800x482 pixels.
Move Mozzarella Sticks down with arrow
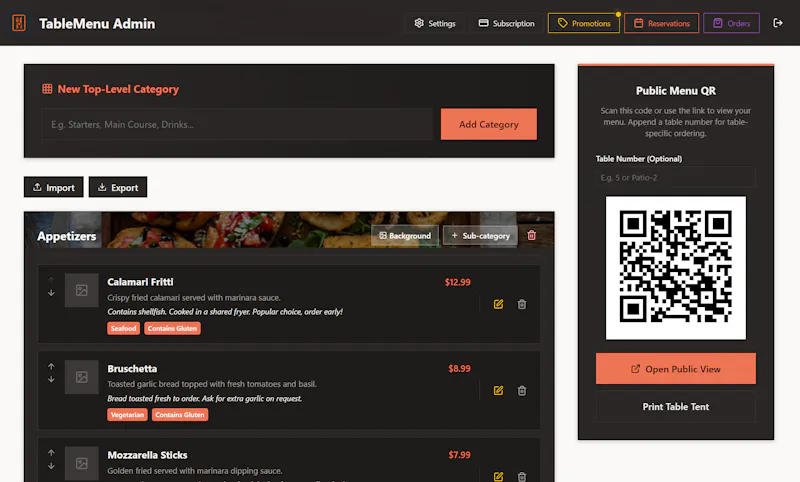point(51,466)
